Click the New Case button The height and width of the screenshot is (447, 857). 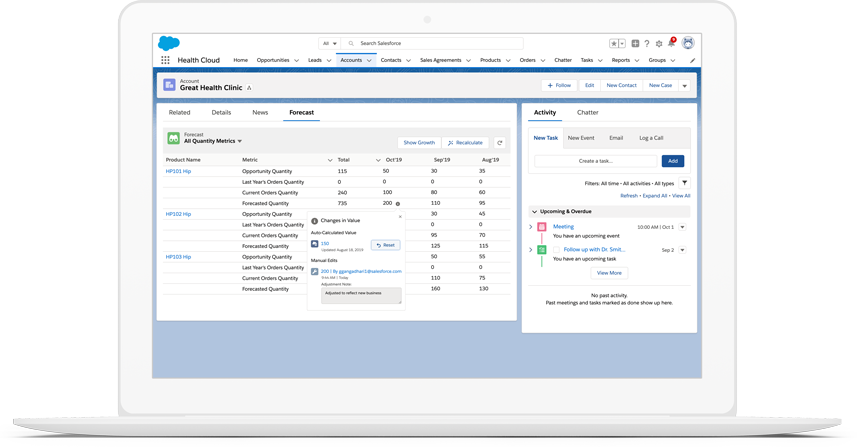(660, 85)
